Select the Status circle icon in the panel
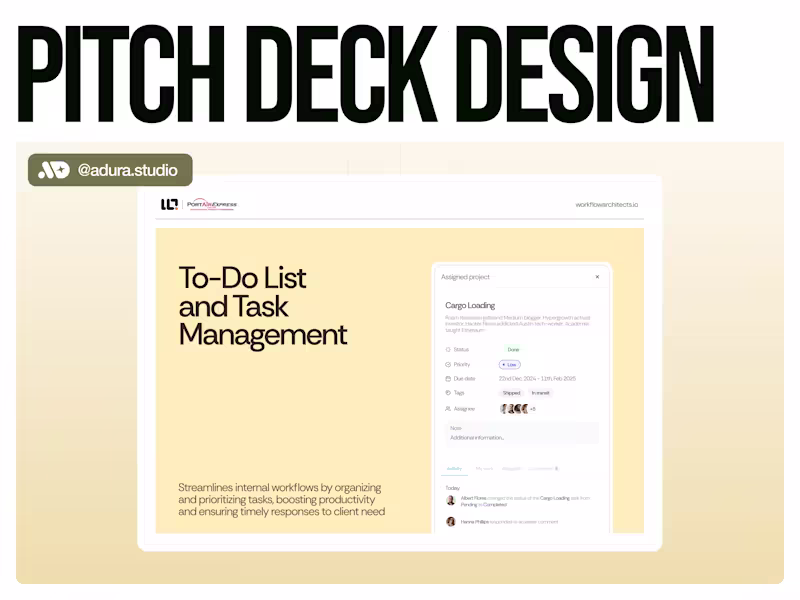 [448, 349]
